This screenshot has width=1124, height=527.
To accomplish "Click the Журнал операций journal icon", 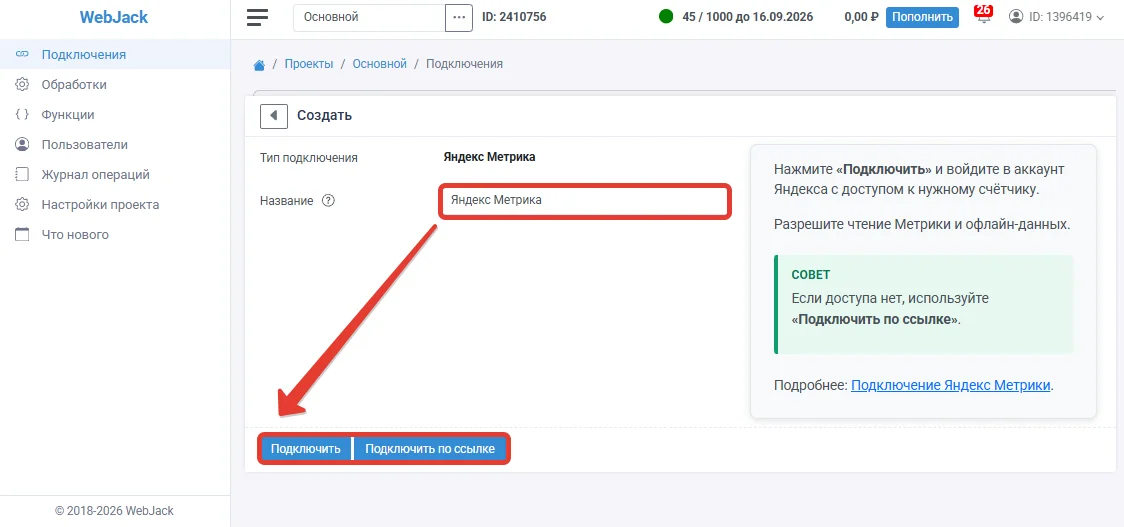I will tap(22, 174).
